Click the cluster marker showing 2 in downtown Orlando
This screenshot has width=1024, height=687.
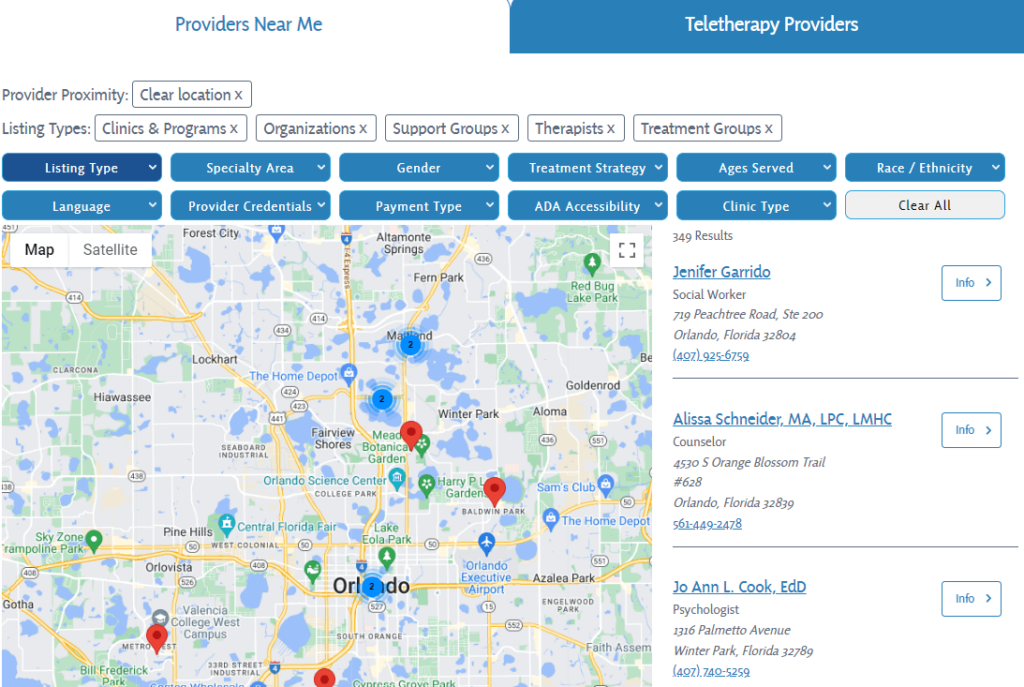click(x=371, y=587)
